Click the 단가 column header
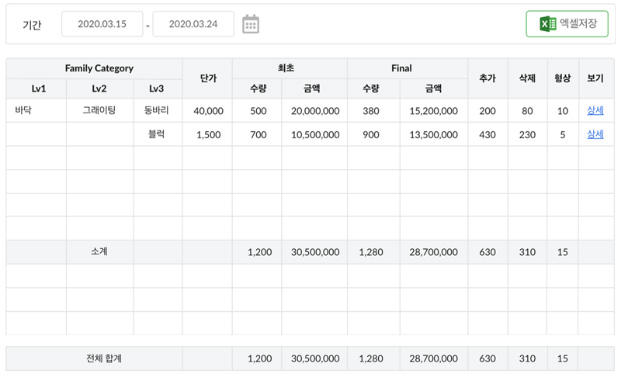 (207, 78)
